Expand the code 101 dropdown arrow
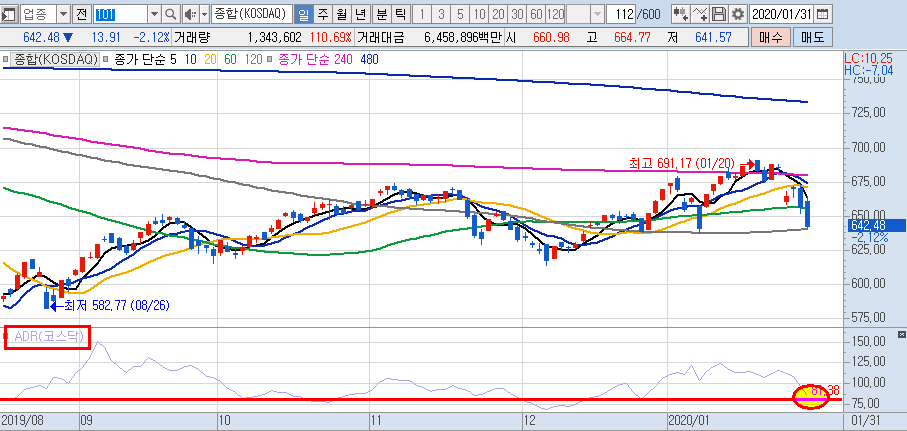 click(x=154, y=13)
